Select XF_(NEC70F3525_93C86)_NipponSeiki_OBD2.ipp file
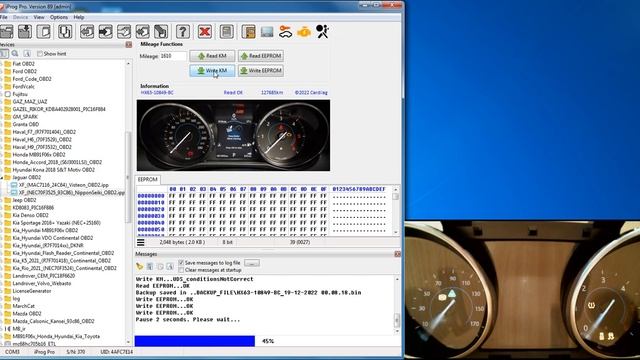The width and height of the screenshot is (640, 360). coord(72,192)
